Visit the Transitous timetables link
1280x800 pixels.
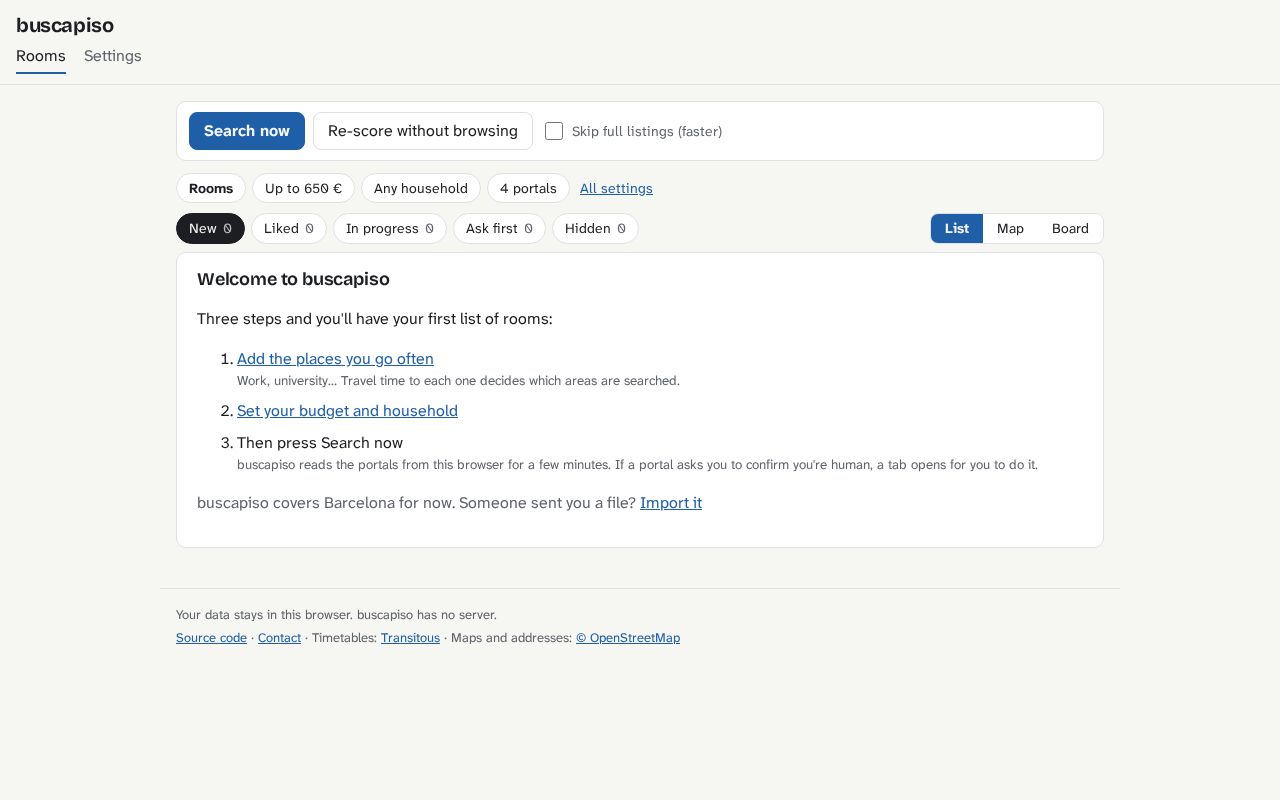tap(410, 638)
